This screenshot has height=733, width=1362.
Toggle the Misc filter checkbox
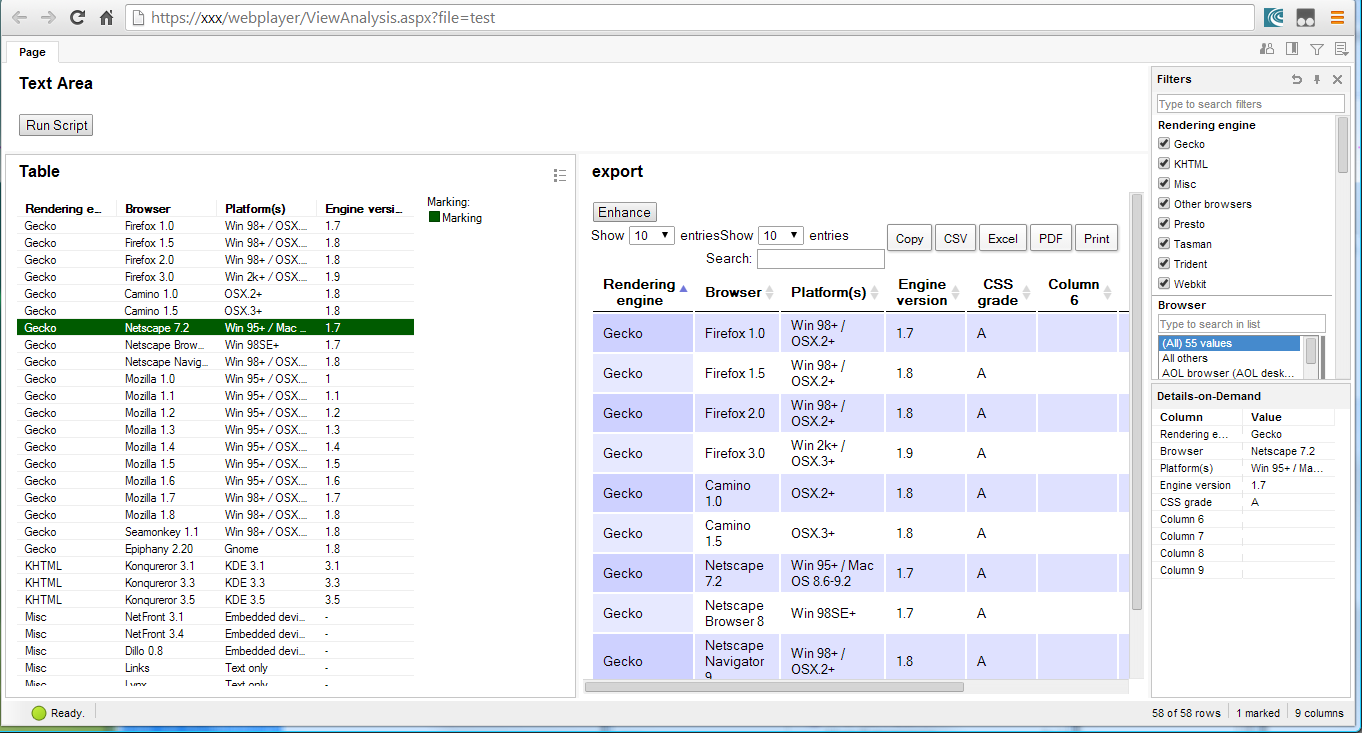[1164, 184]
